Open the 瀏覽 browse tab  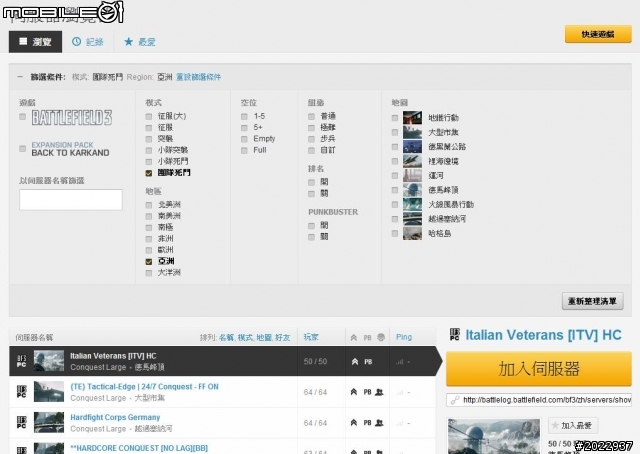36,42
